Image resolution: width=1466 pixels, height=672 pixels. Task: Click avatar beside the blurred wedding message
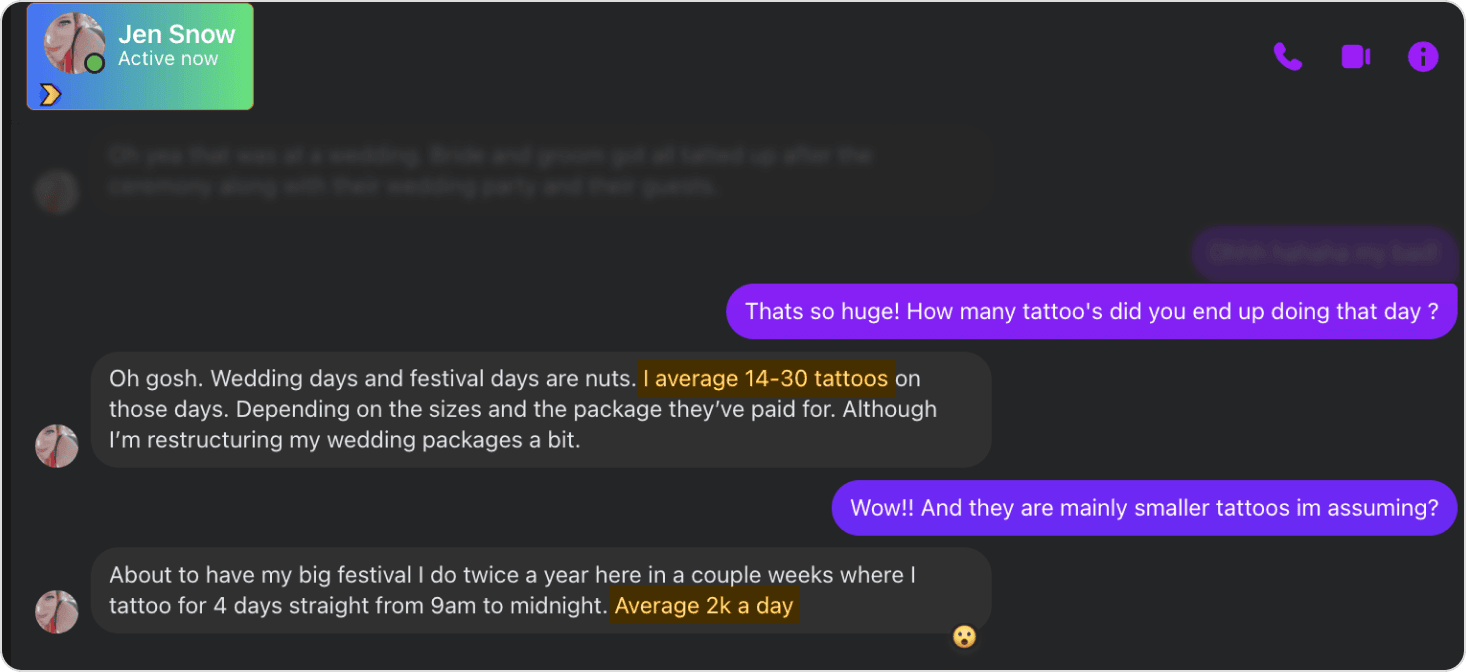[57, 192]
